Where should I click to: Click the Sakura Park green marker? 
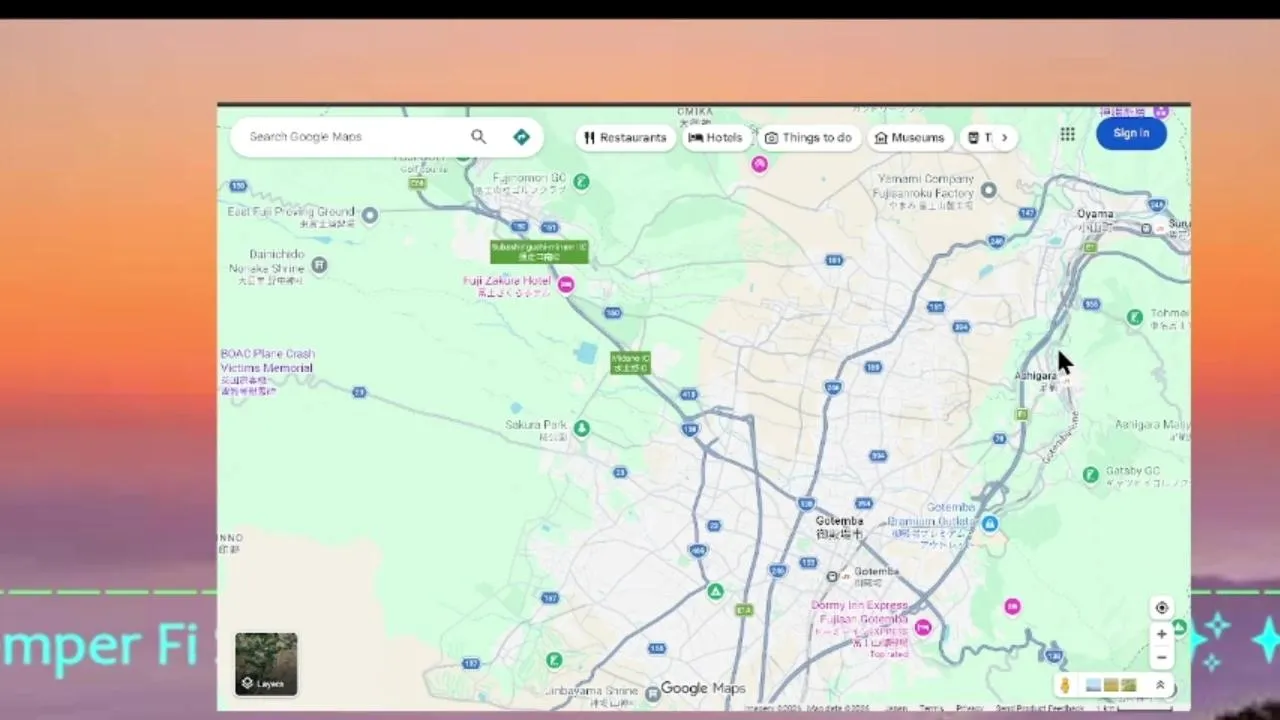581,428
